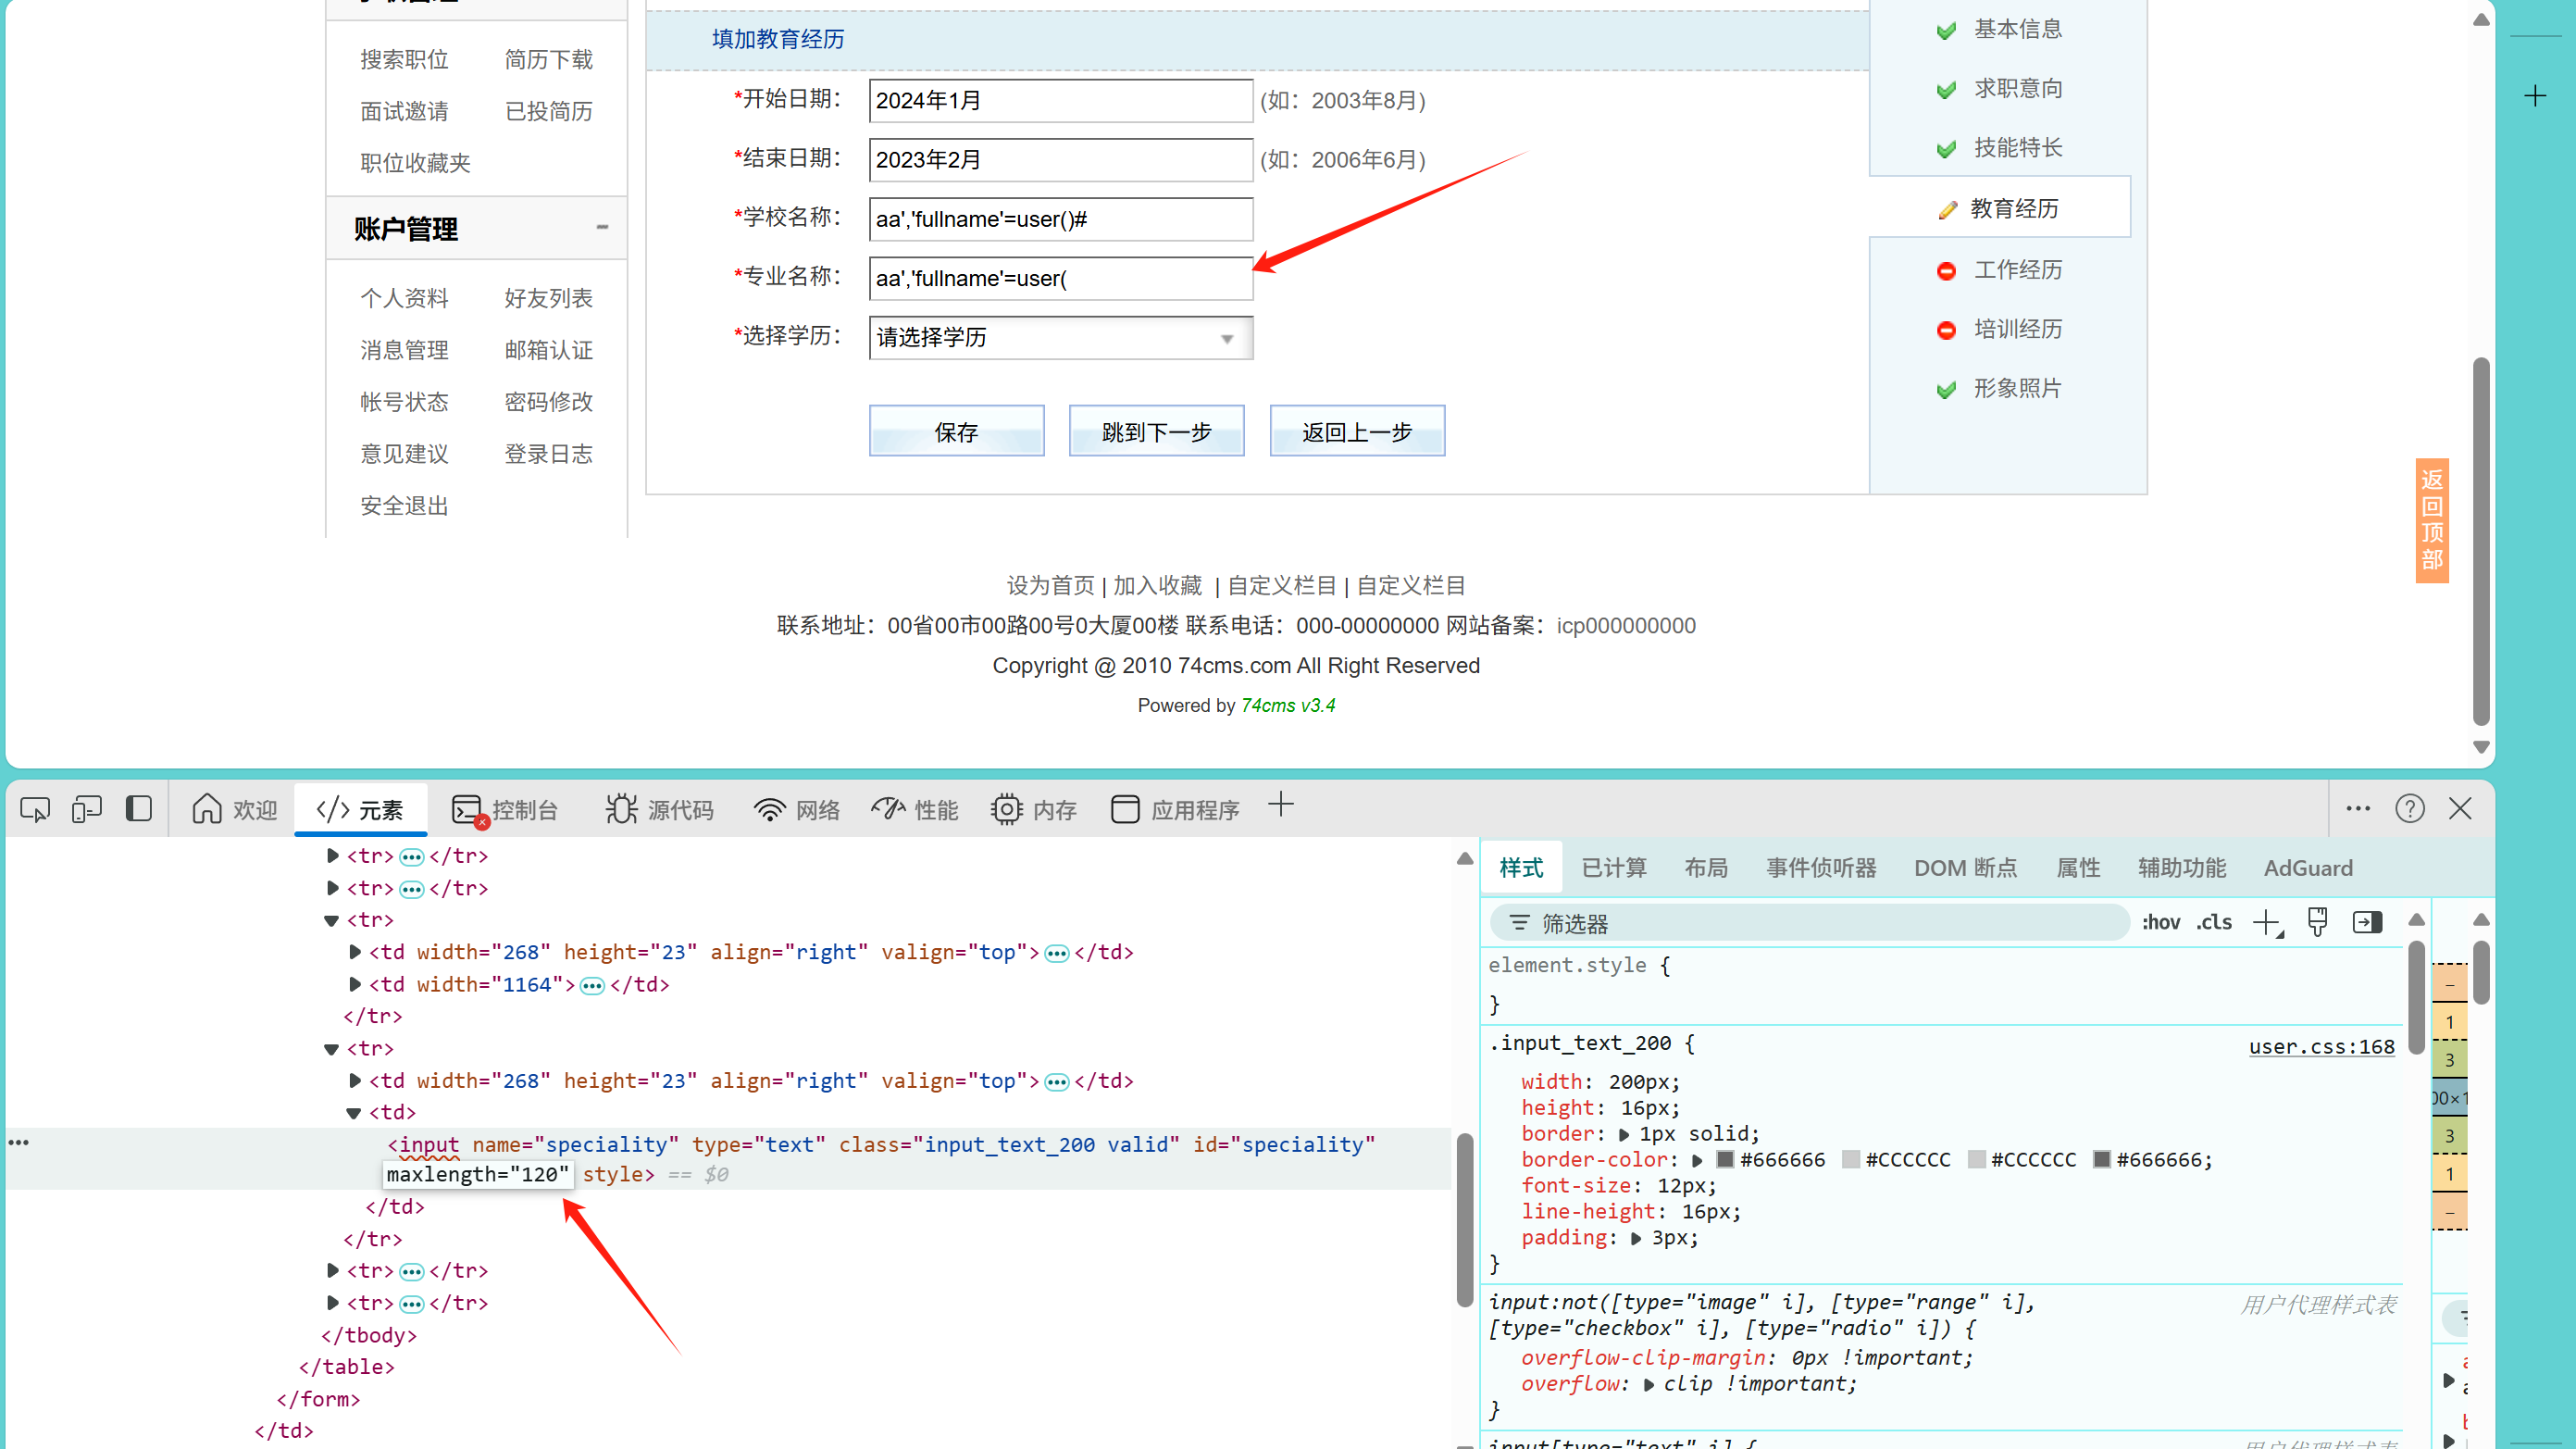Image resolution: width=2576 pixels, height=1449 pixels.
Task: Click the dock side panel icon
Action: tap(139, 809)
